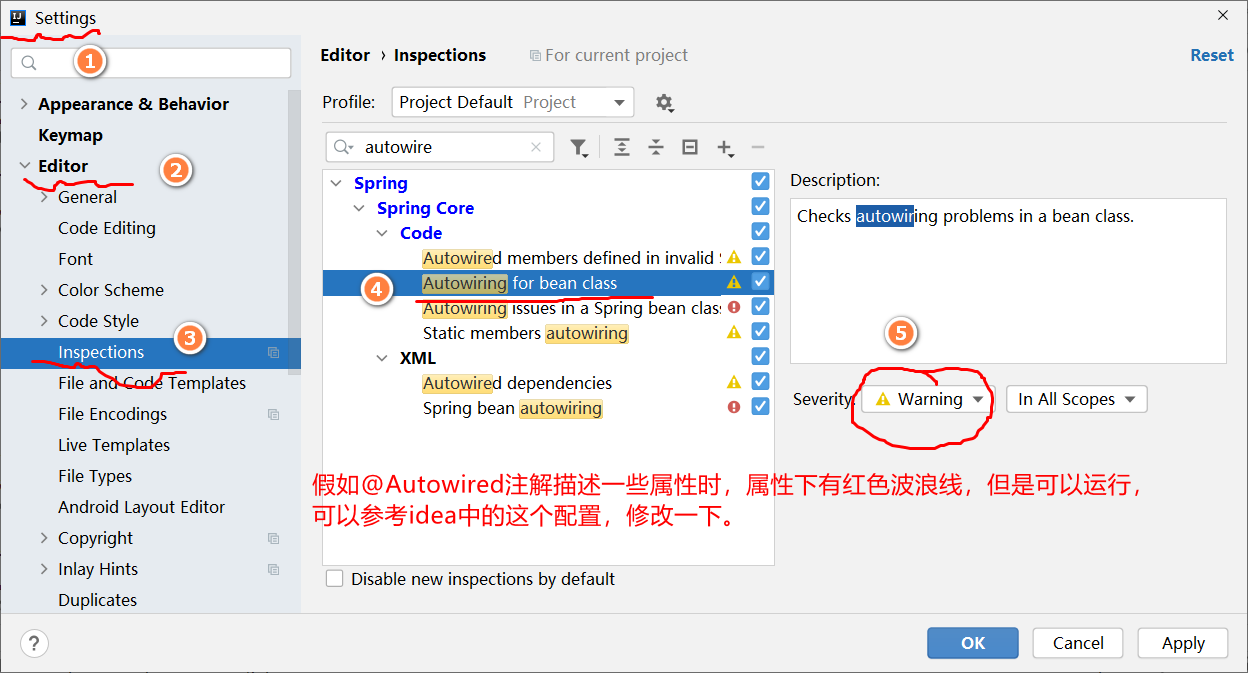Open Font settings page
This screenshot has height=673, width=1248.
(75, 259)
